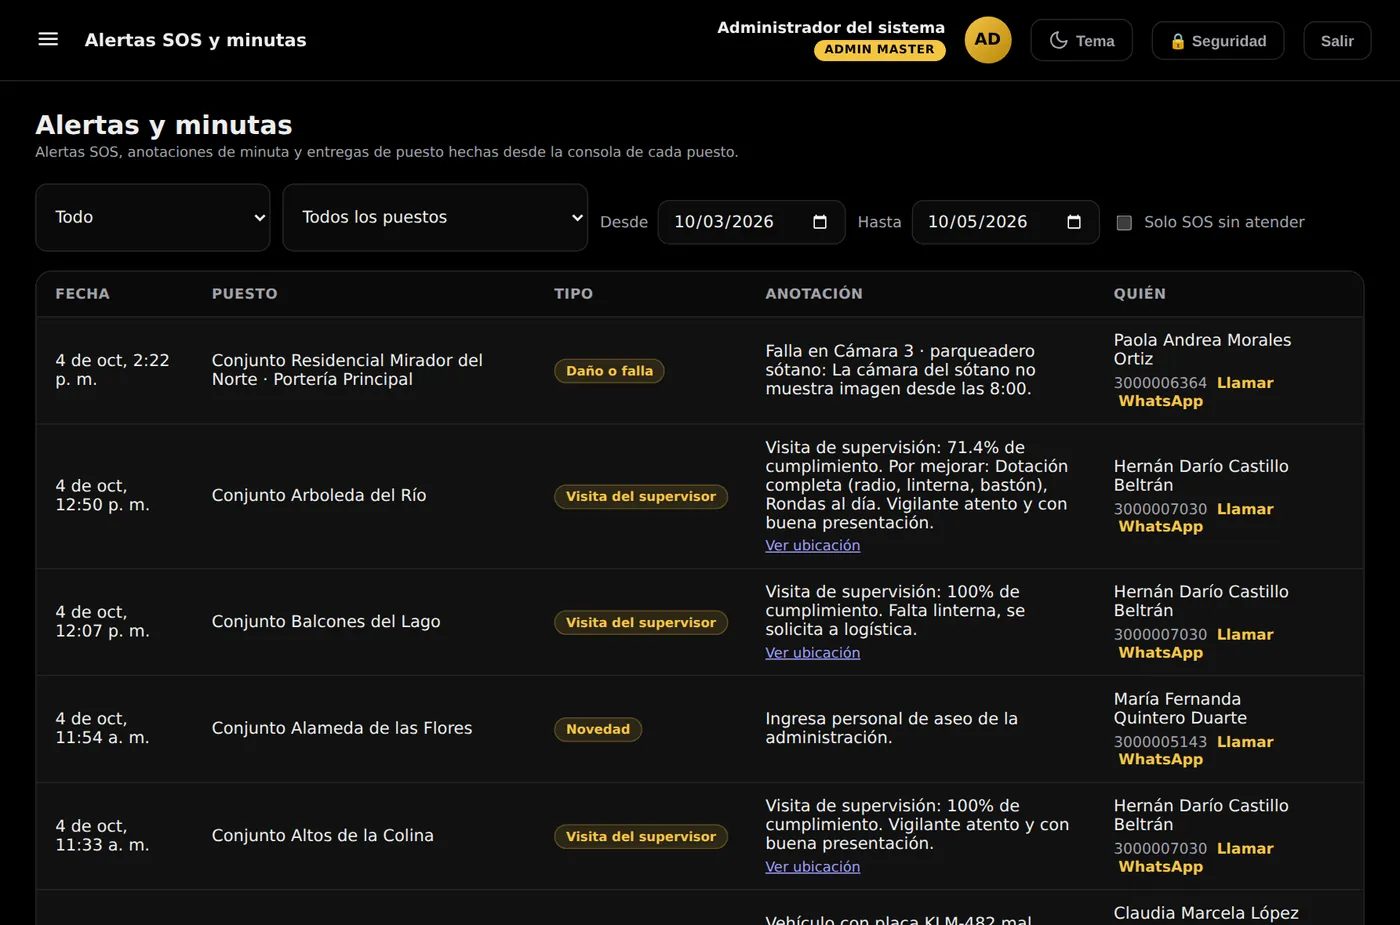1400x925 pixels.
Task: Click Llamar for María Fernanda Quintero Duarte
Action: 1245,742
